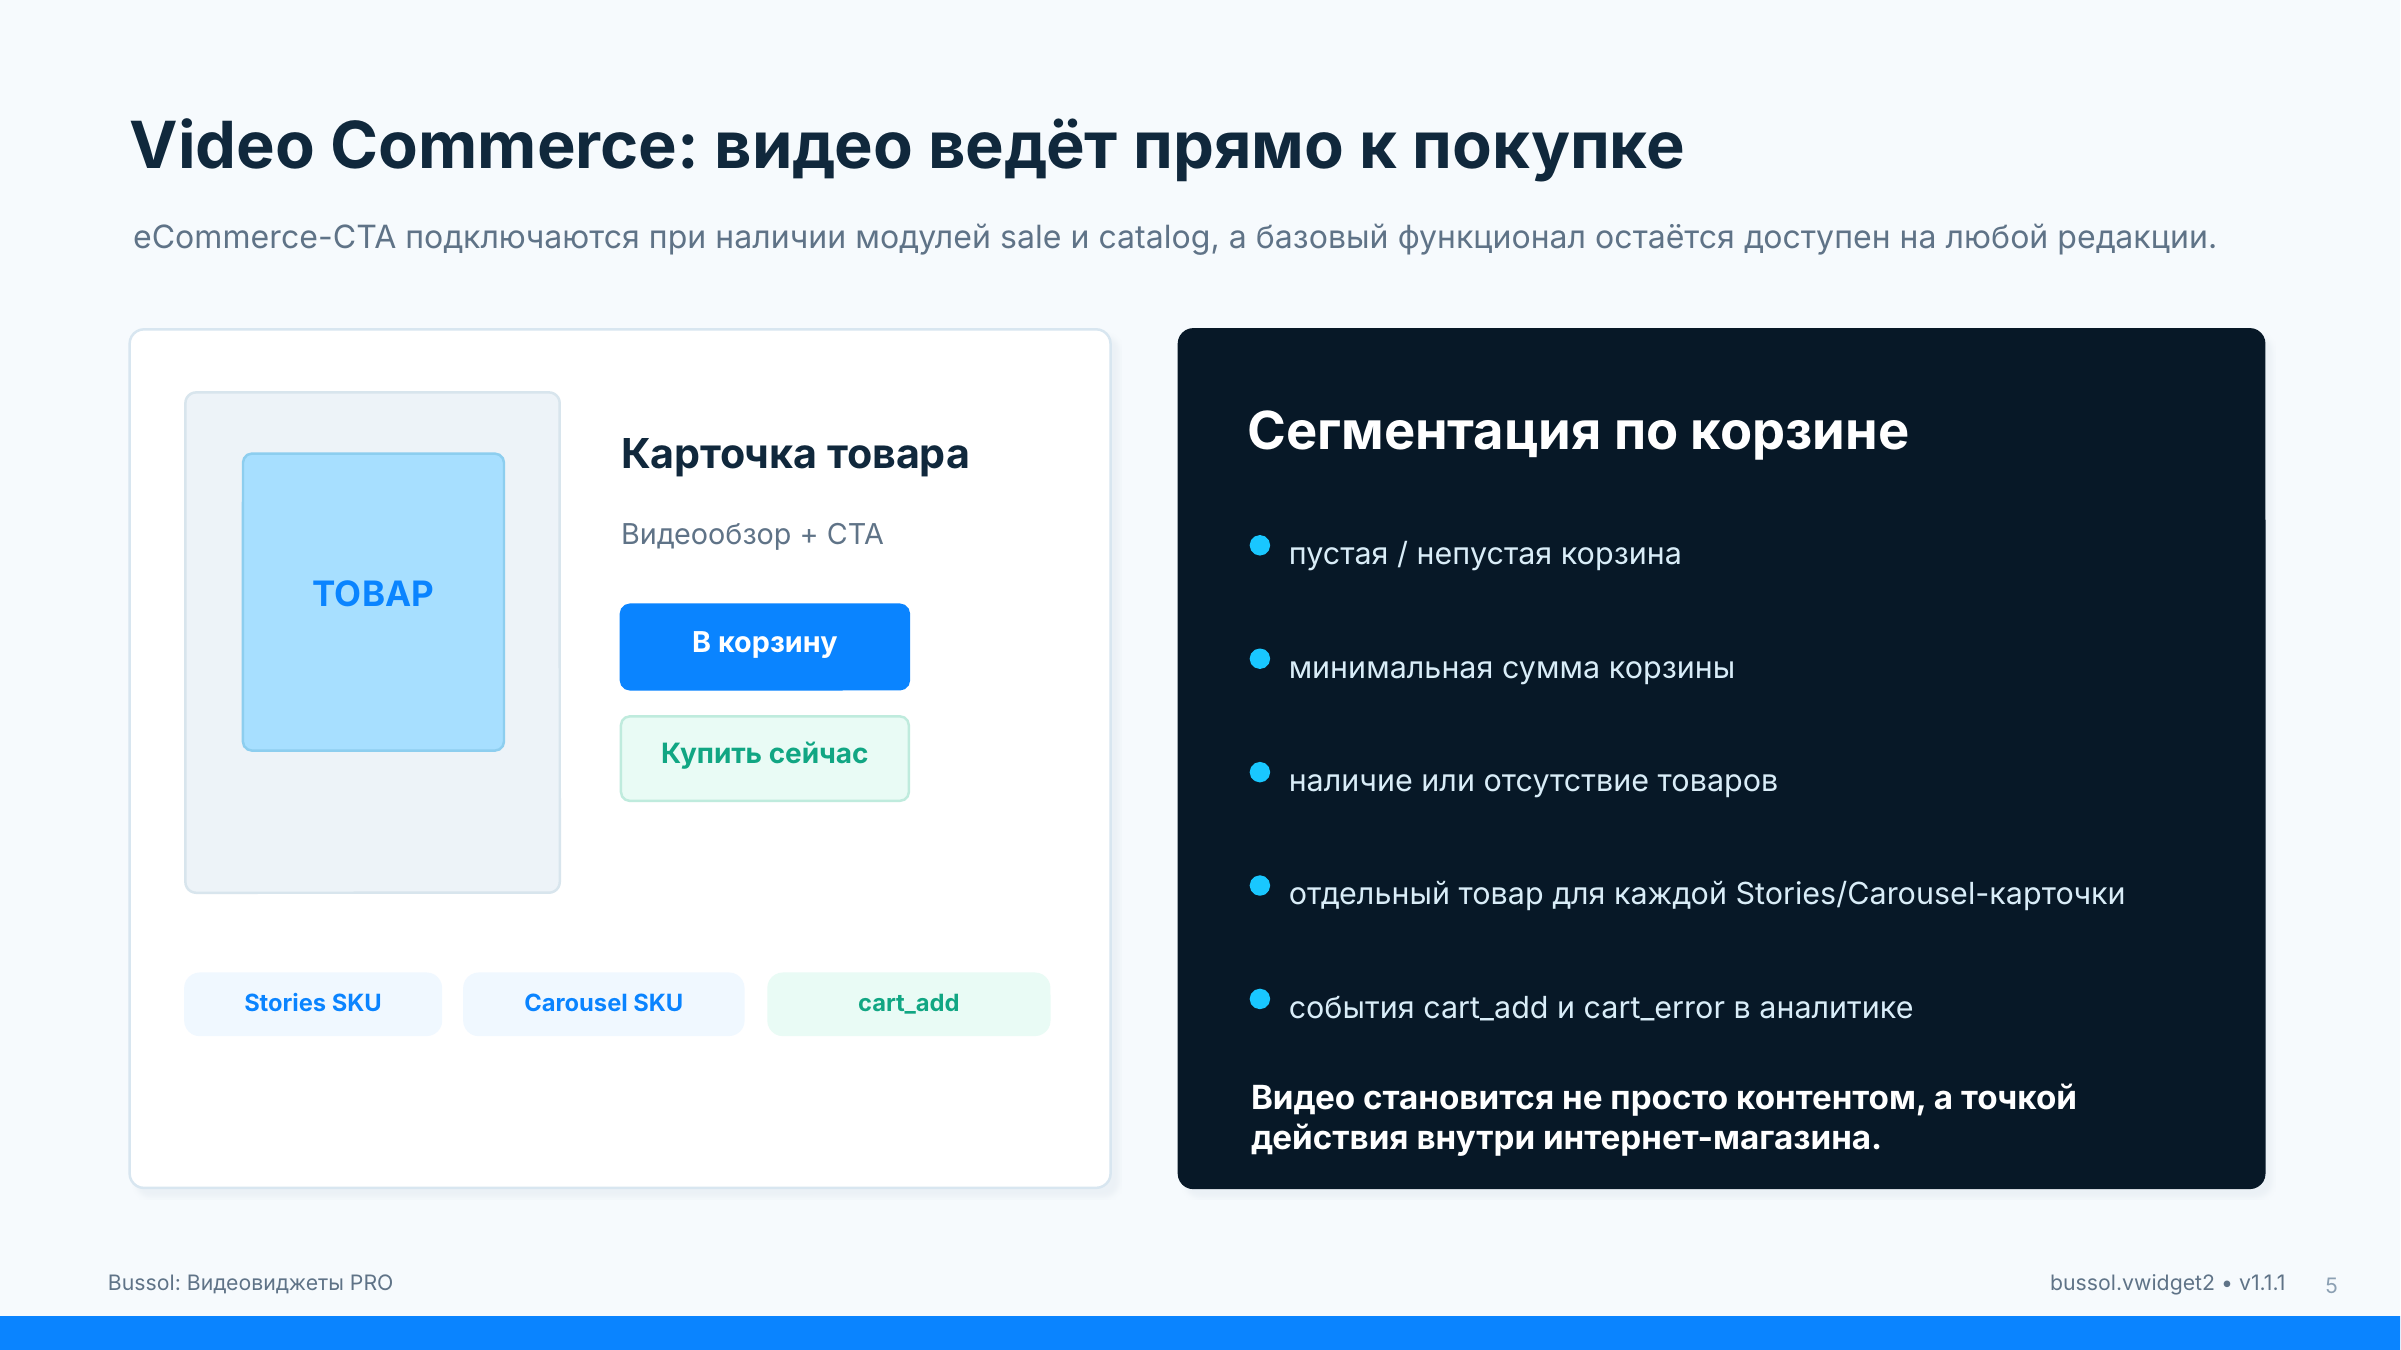Click the subtitle starting with "eCommerce-CTA подключаются"

(x=1174, y=237)
